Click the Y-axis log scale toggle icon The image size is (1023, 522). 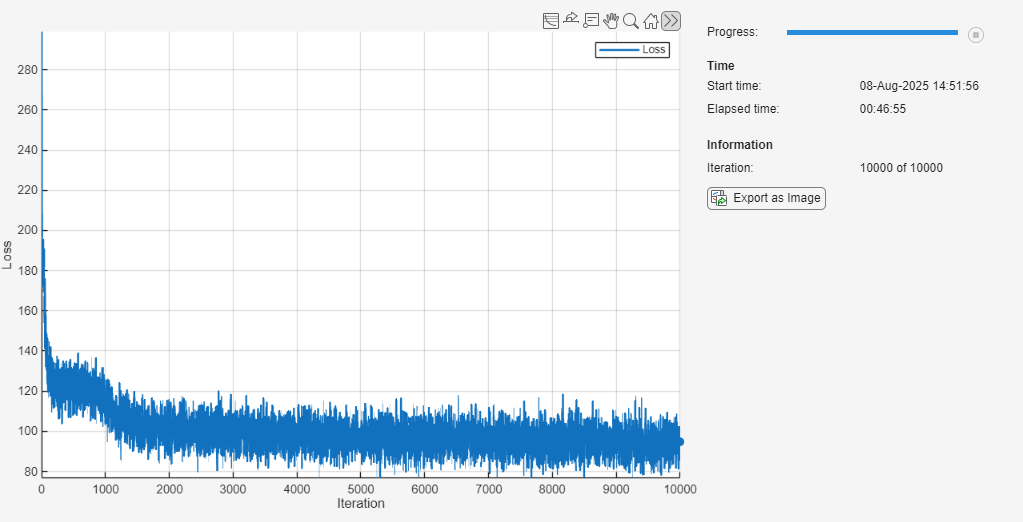[x=551, y=21]
